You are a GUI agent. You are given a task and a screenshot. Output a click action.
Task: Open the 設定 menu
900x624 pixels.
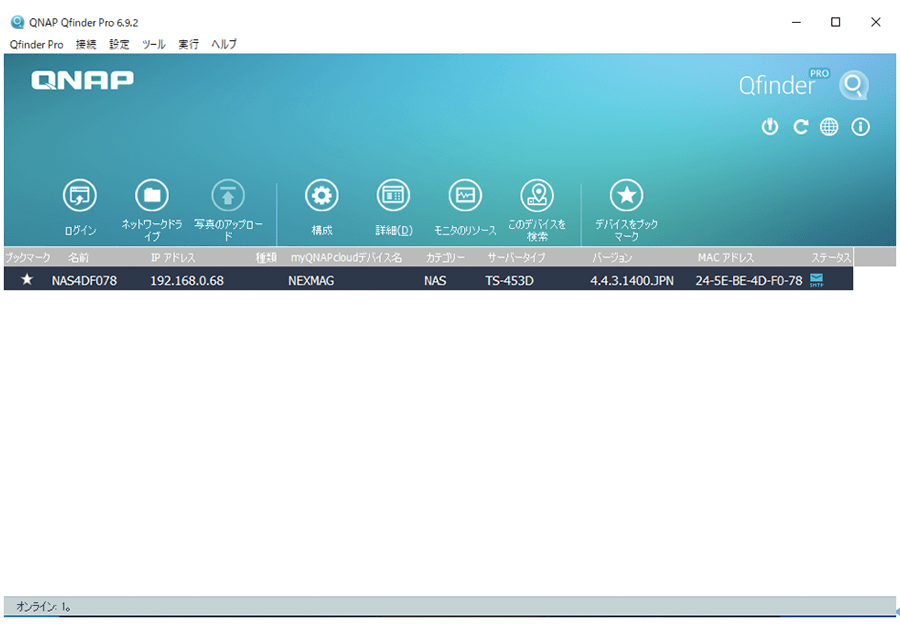(119, 44)
